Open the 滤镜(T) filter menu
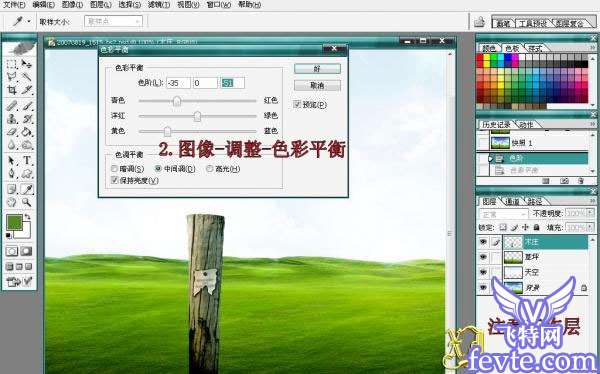Viewport: 600px width, 374px height. (159, 5)
